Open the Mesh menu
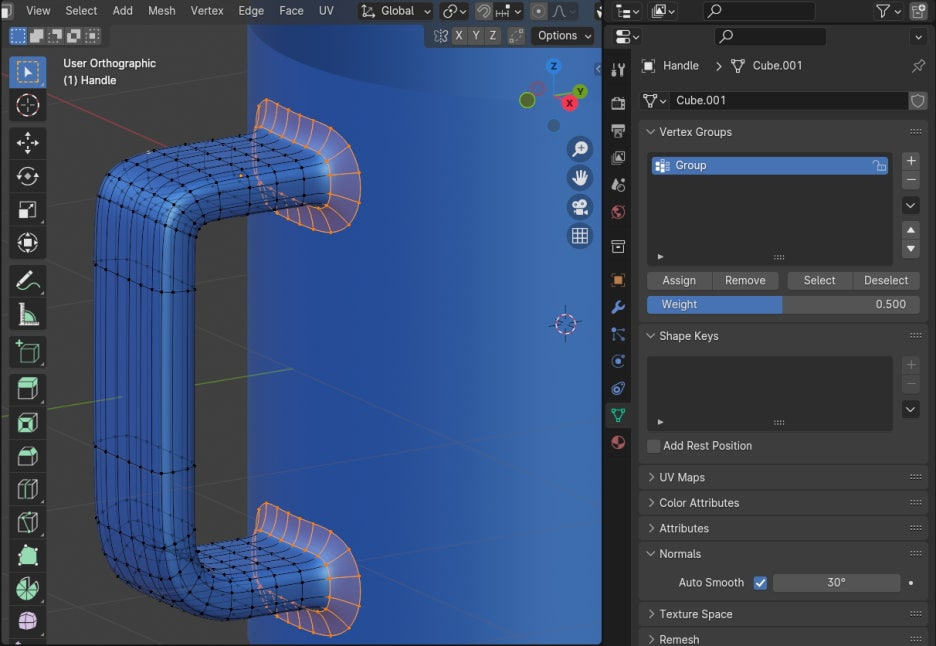This screenshot has width=936, height=646. coord(161,11)
